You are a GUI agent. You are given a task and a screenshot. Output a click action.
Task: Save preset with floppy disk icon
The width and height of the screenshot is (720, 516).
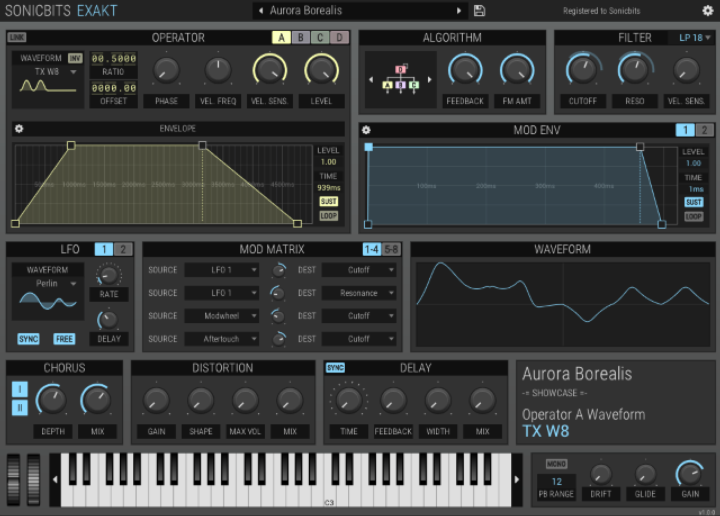[479, 11]
